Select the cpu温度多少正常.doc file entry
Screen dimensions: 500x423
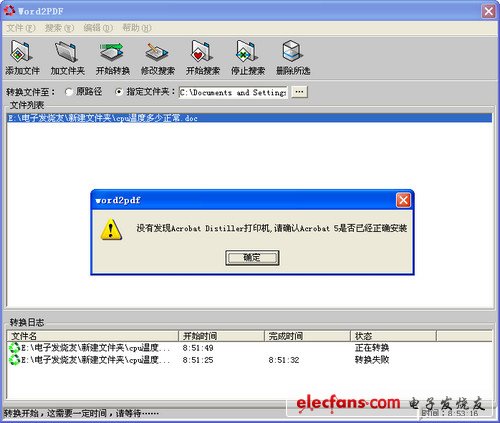pos(249,118)
